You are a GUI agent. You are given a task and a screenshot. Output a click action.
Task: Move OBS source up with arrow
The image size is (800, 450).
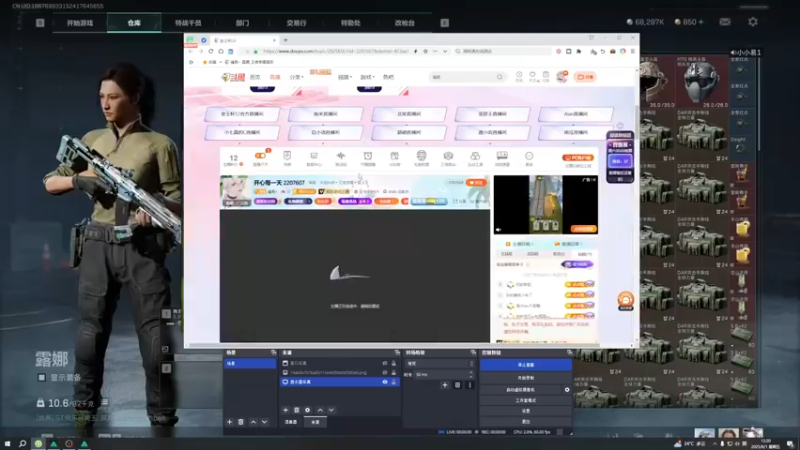click(x=320, y=410)
